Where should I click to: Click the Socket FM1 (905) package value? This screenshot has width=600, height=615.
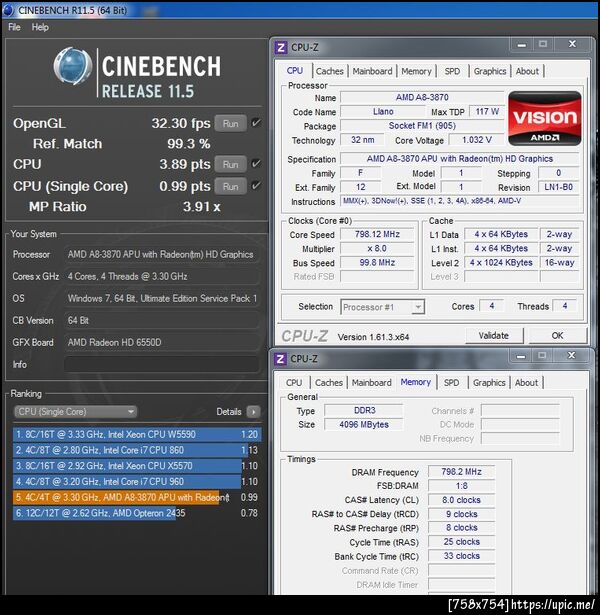[422, 126]
